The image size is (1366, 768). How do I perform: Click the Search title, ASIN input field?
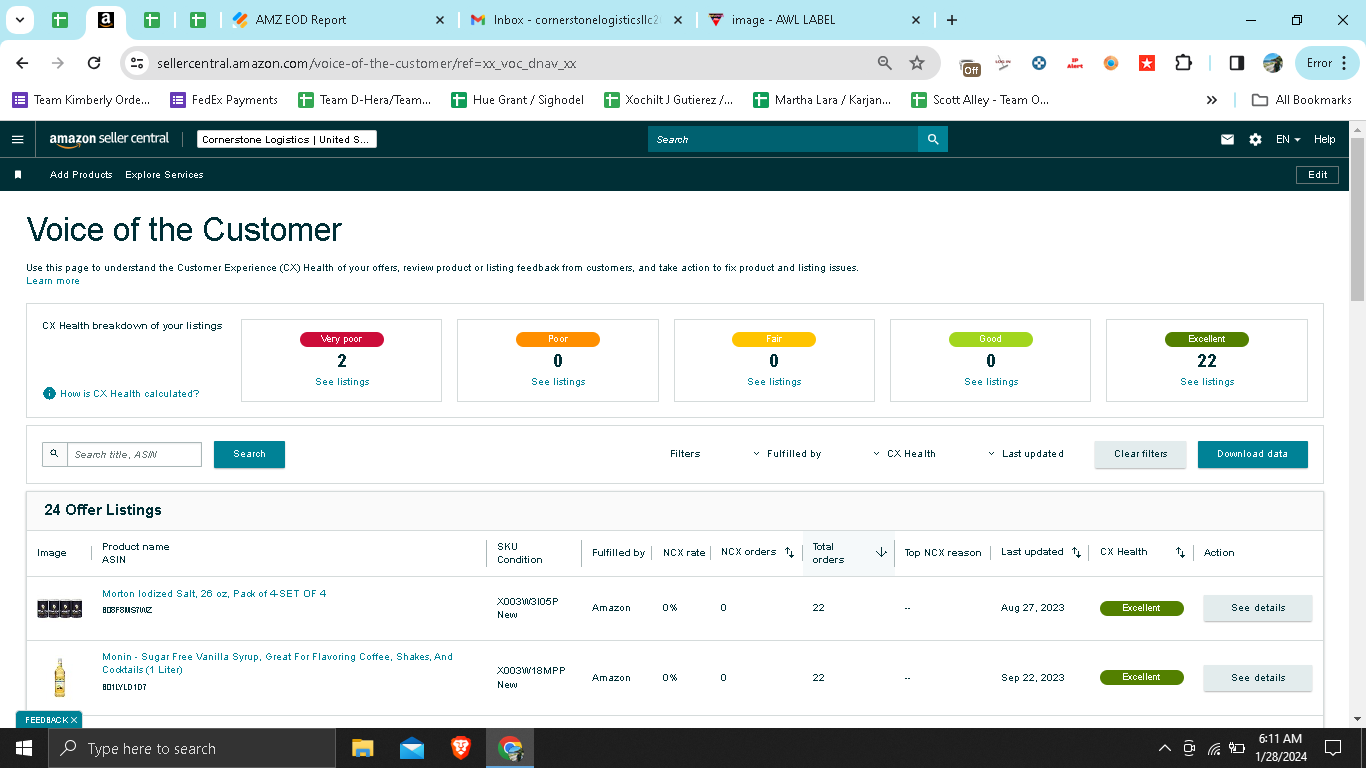[134, 454]
